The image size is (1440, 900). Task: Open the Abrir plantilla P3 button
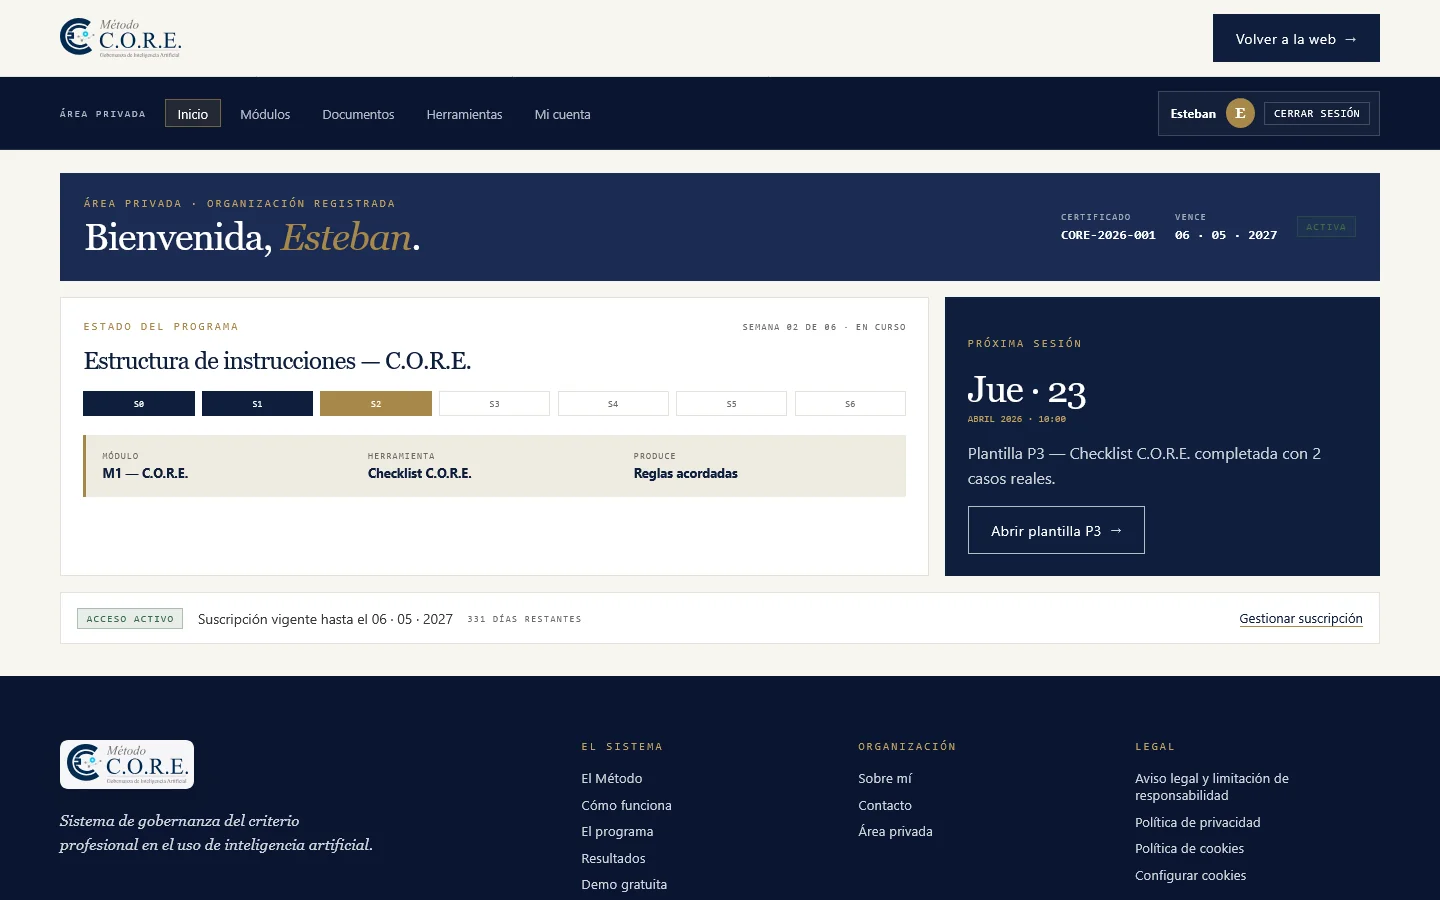(1056, 530)
